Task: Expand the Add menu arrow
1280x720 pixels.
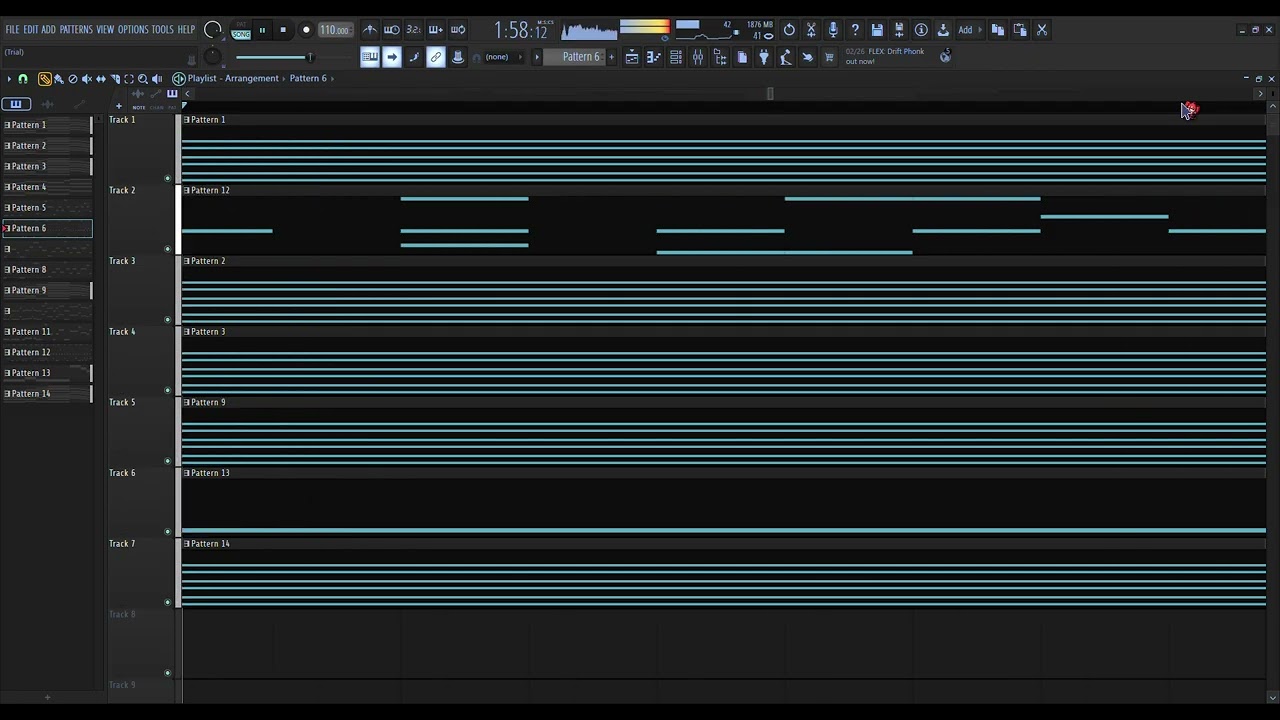Action: [x=981, y=30]
